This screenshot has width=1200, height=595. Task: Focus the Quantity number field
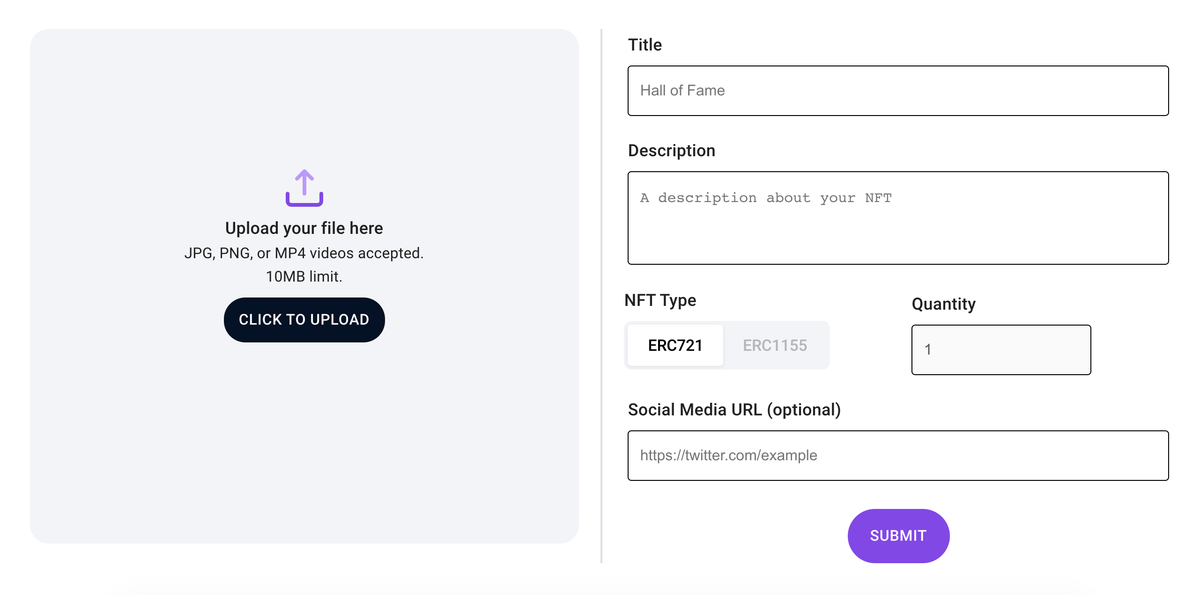pos(1001,350)
